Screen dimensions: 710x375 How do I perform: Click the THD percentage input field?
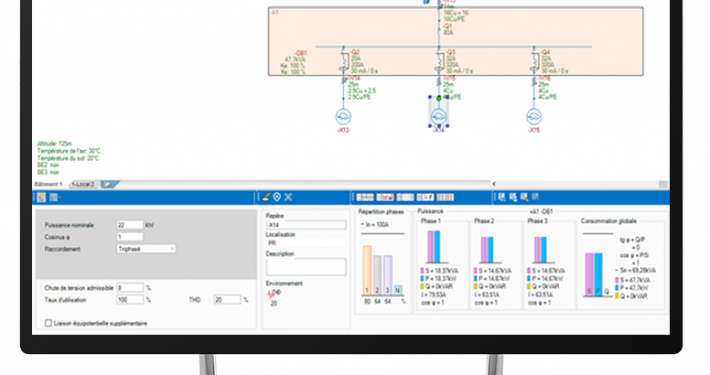(x=227, y=300)
